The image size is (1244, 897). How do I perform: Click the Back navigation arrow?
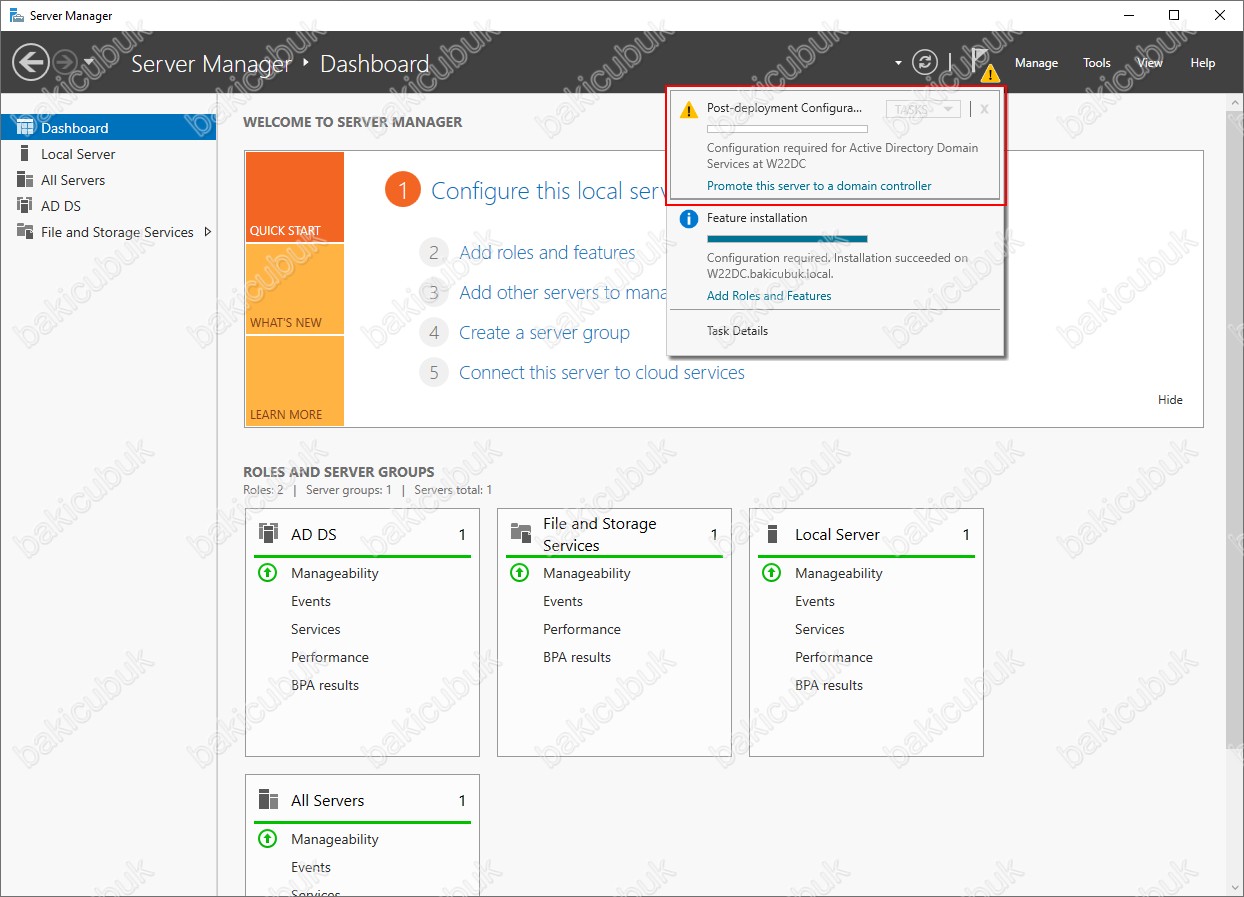pos(31,63)
